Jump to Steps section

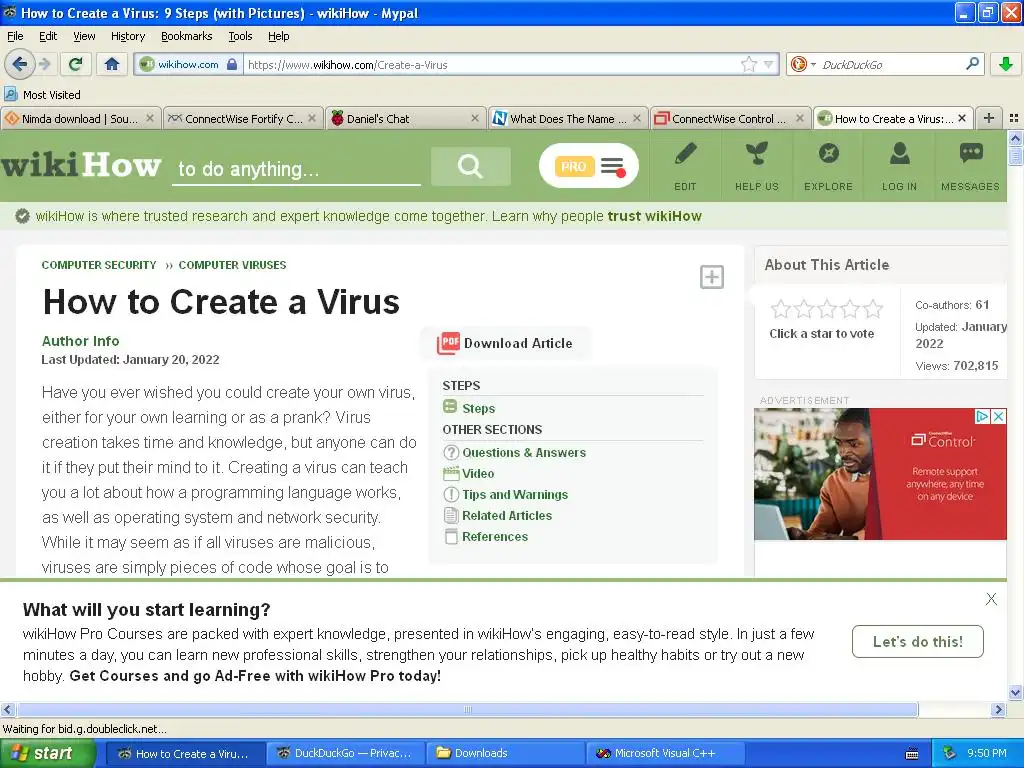click(478, 408)
